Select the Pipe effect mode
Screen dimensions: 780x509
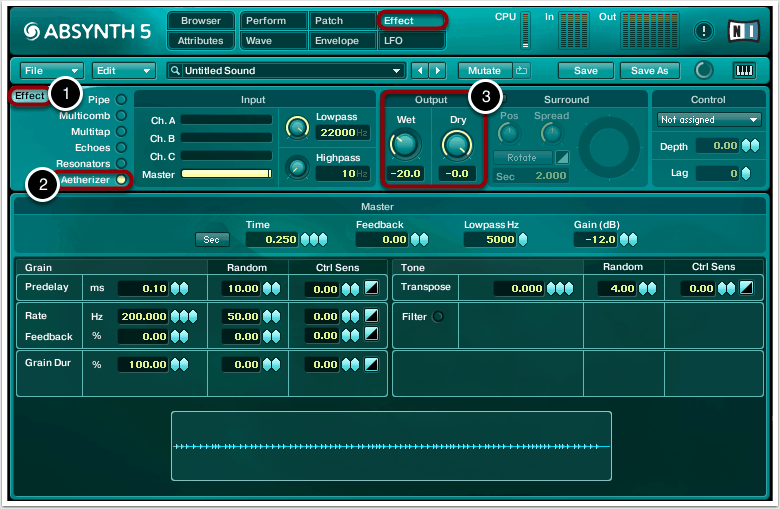coord(122,100)
